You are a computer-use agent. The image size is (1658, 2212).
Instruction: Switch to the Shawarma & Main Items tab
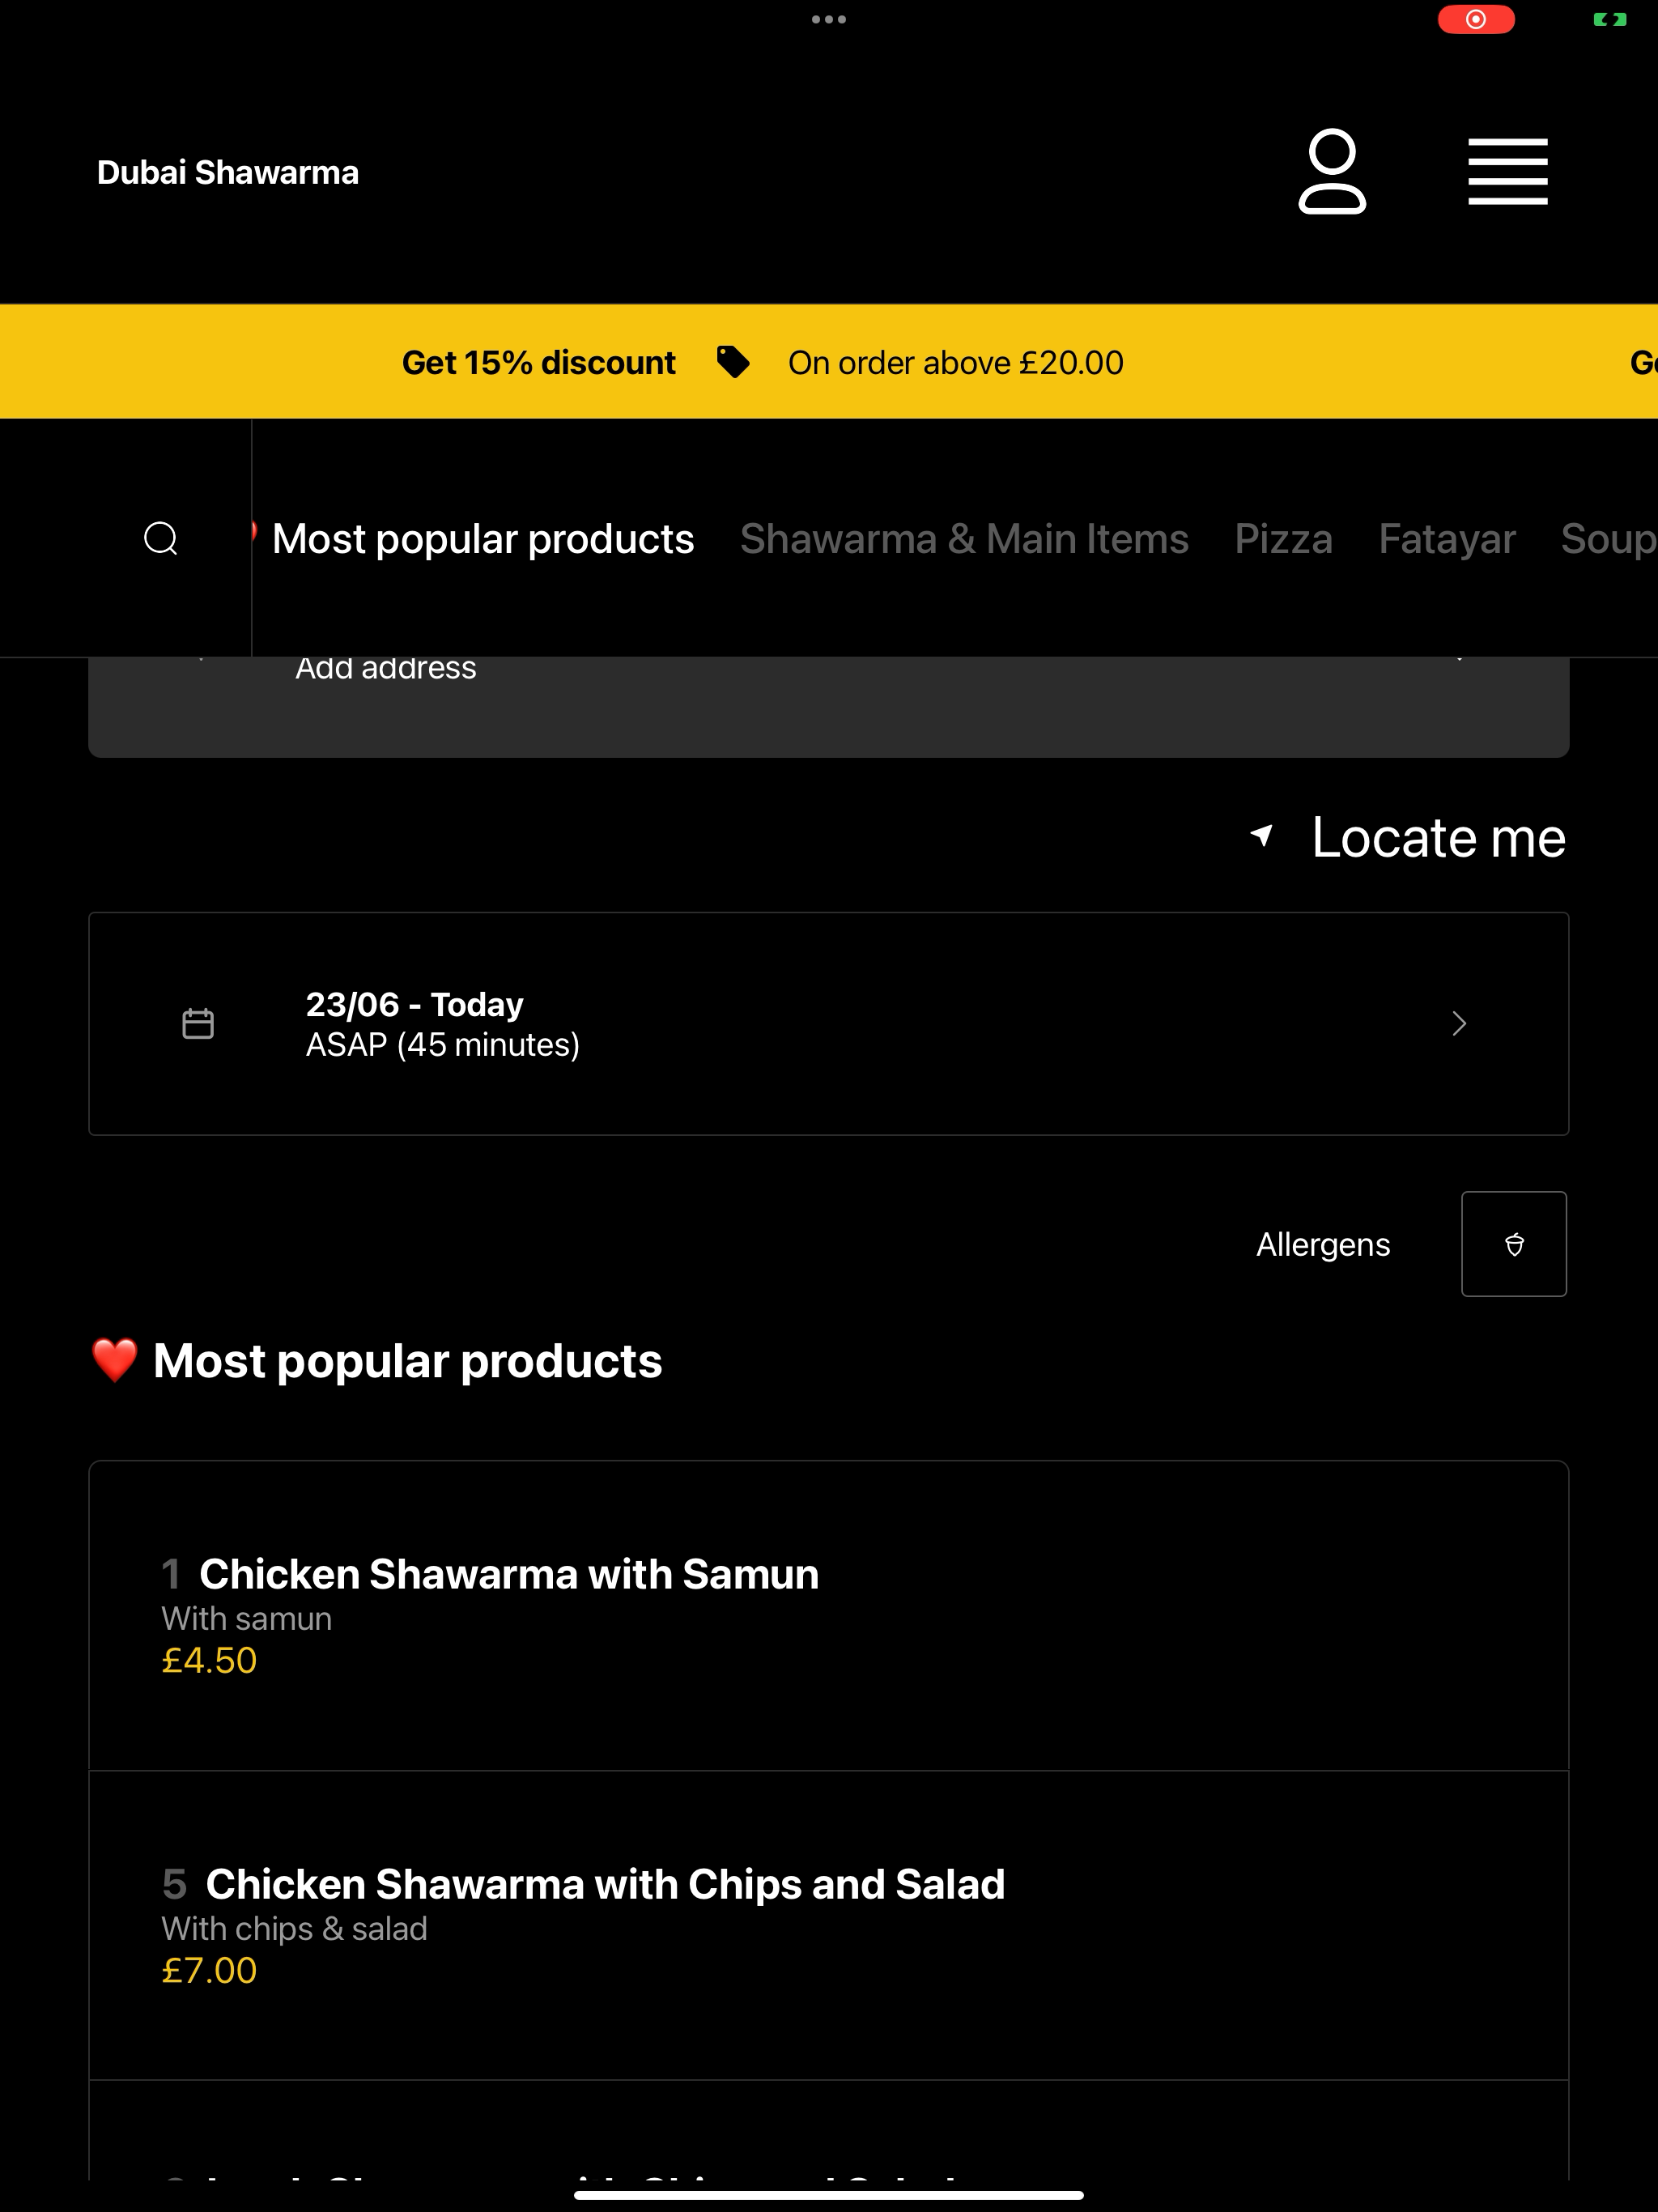[x=964, y=539]
